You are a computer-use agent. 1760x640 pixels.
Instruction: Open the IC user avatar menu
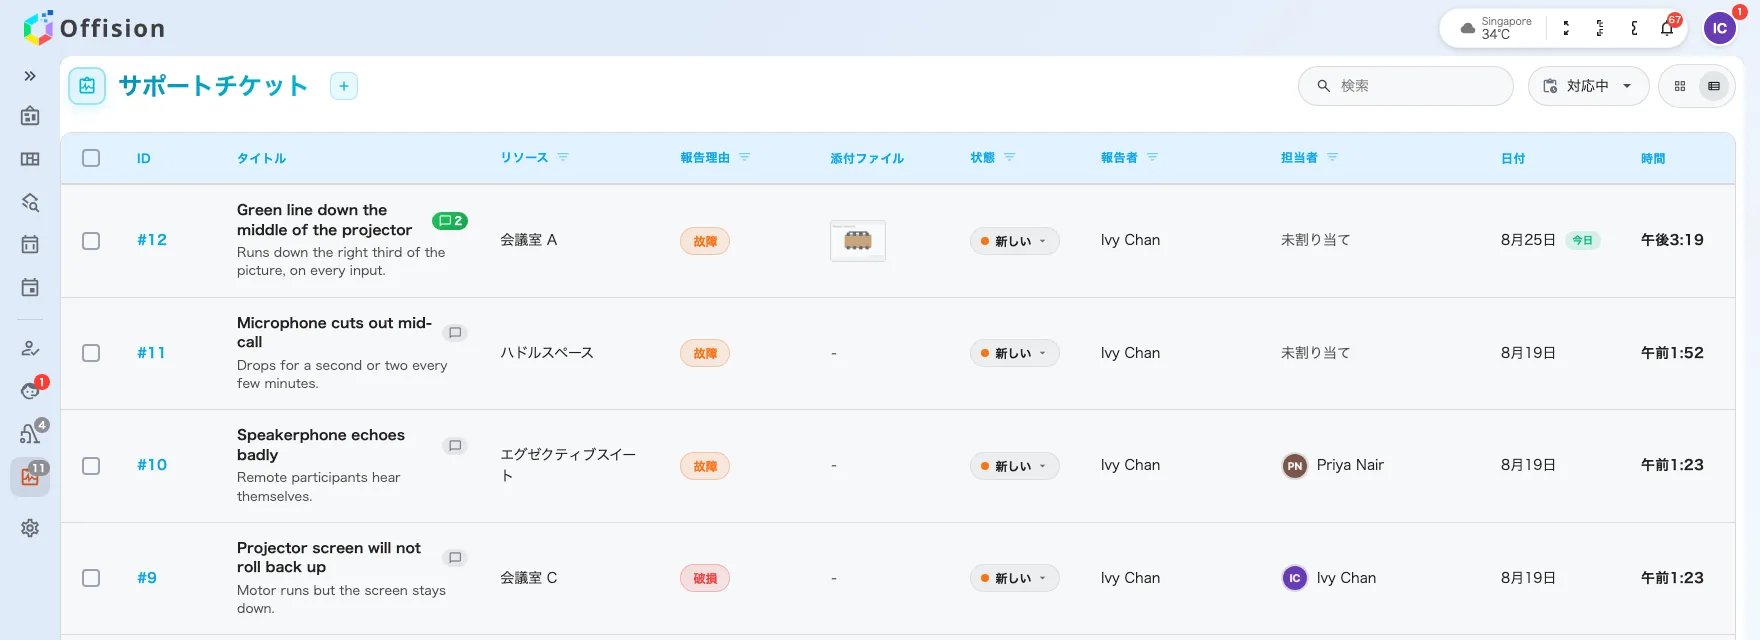pos(1720,28)
